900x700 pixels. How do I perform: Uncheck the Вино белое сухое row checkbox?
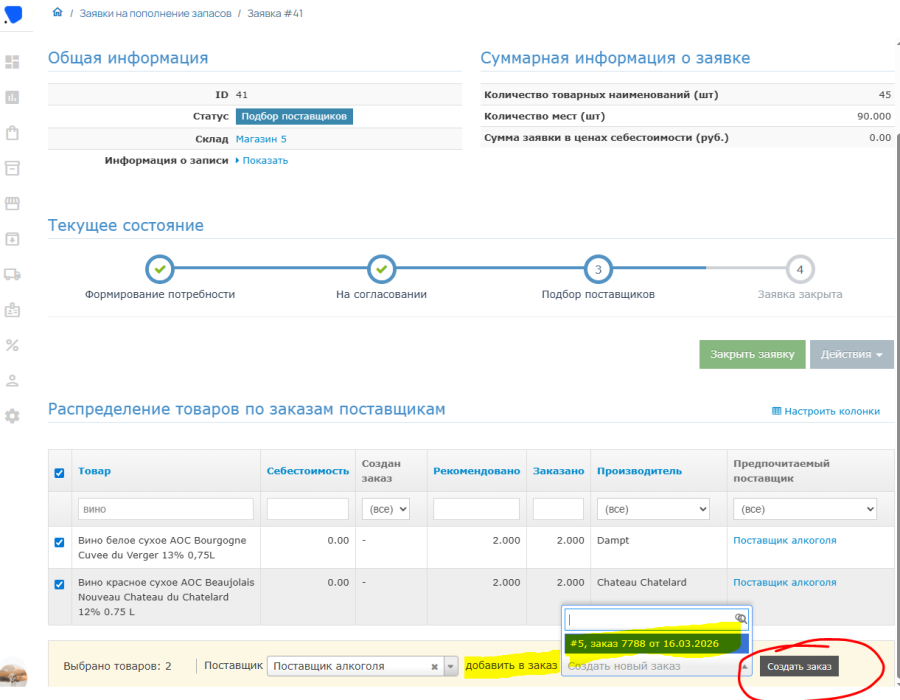[x=59, y=542]
